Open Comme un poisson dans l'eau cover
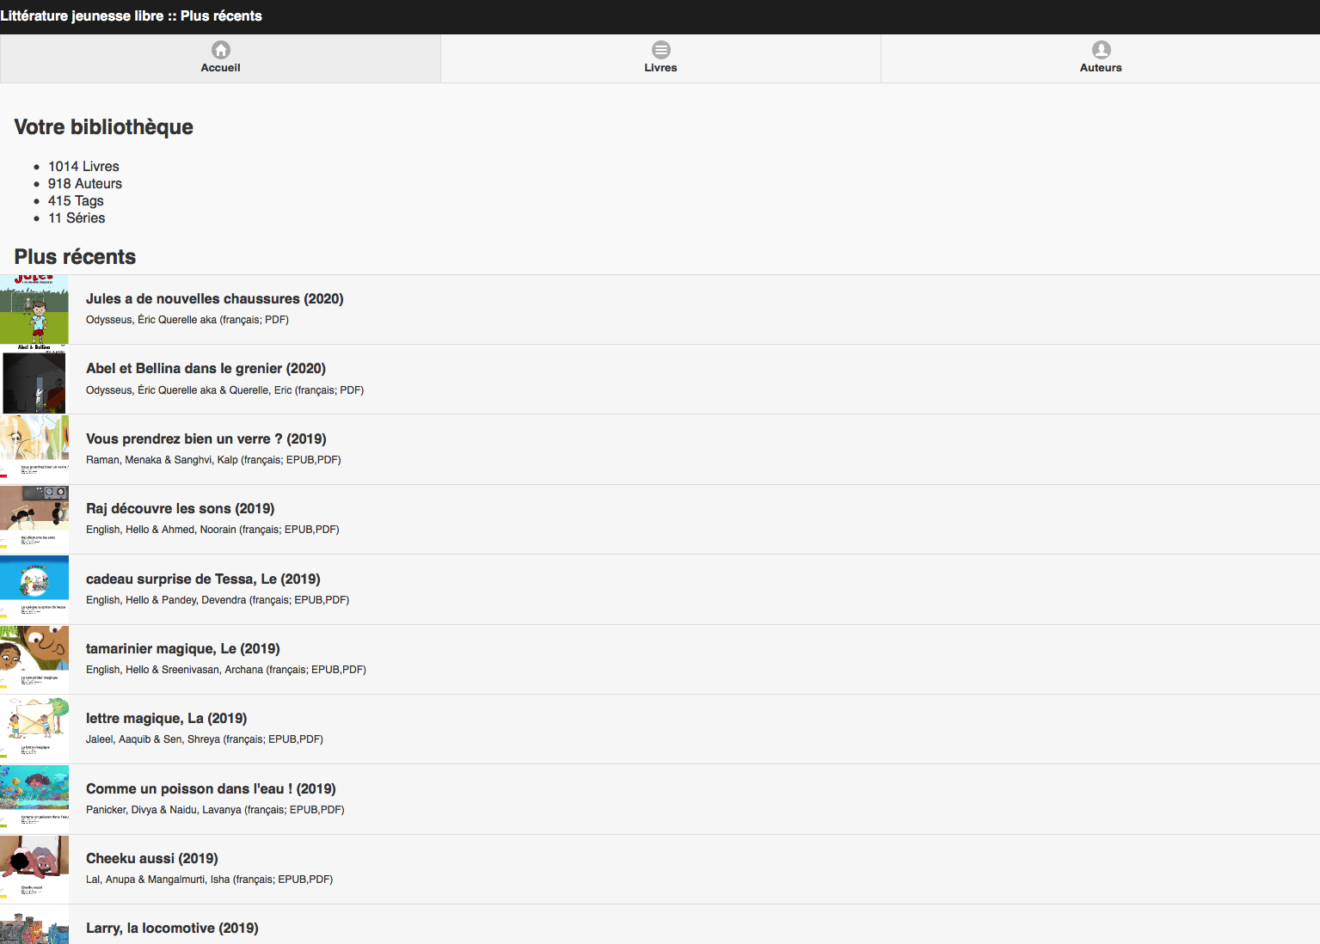 pyautogui.click(x=35, y=800)
